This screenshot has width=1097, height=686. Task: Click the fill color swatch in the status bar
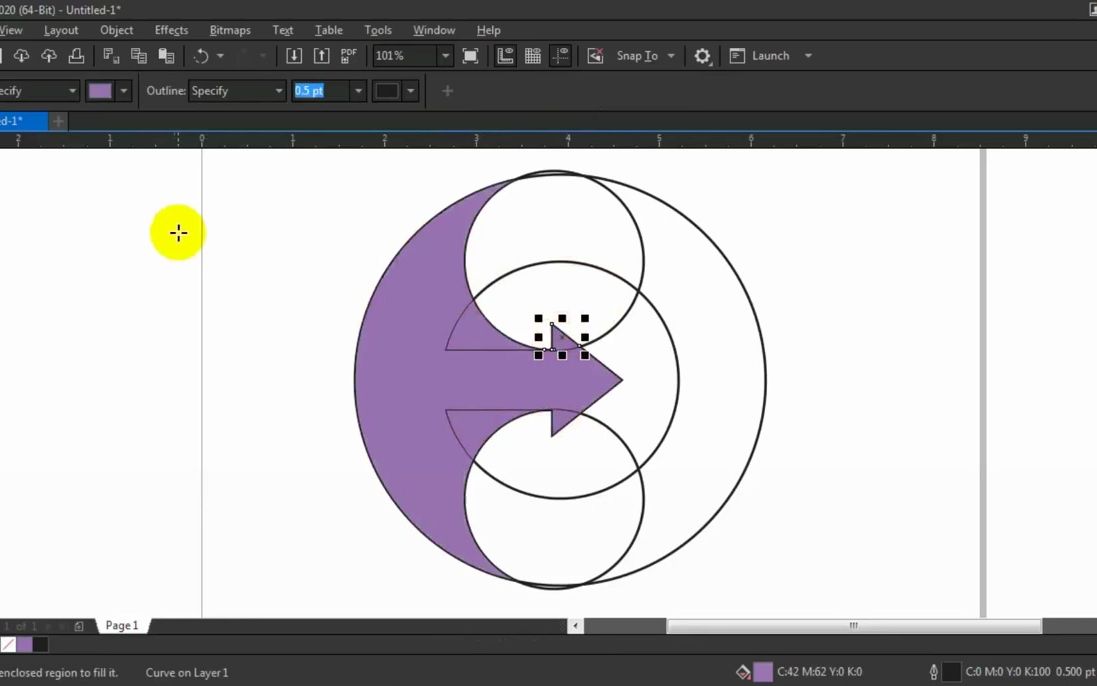pos(762,671)
